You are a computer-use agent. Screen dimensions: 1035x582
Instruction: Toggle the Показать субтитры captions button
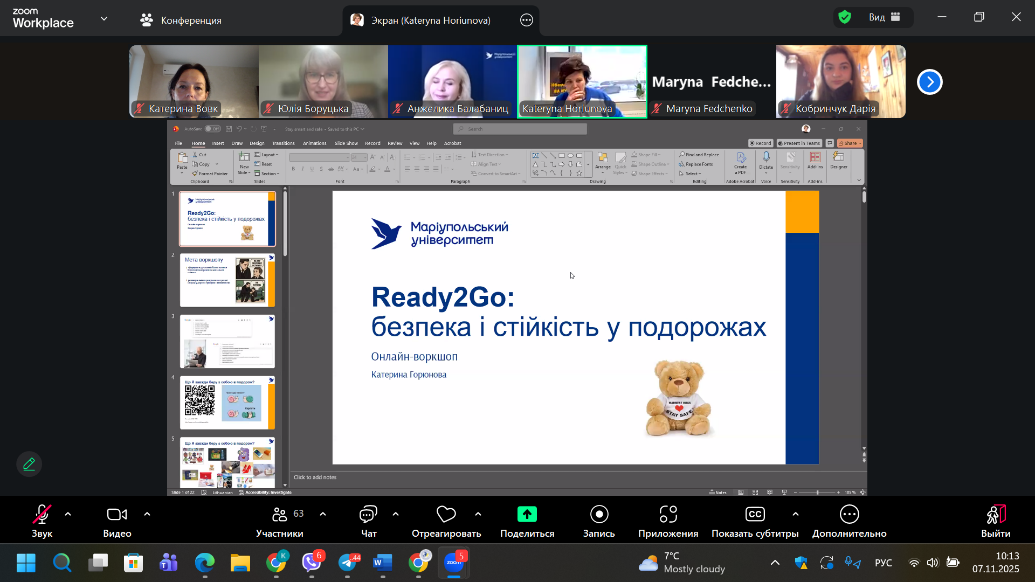(755, 514)
